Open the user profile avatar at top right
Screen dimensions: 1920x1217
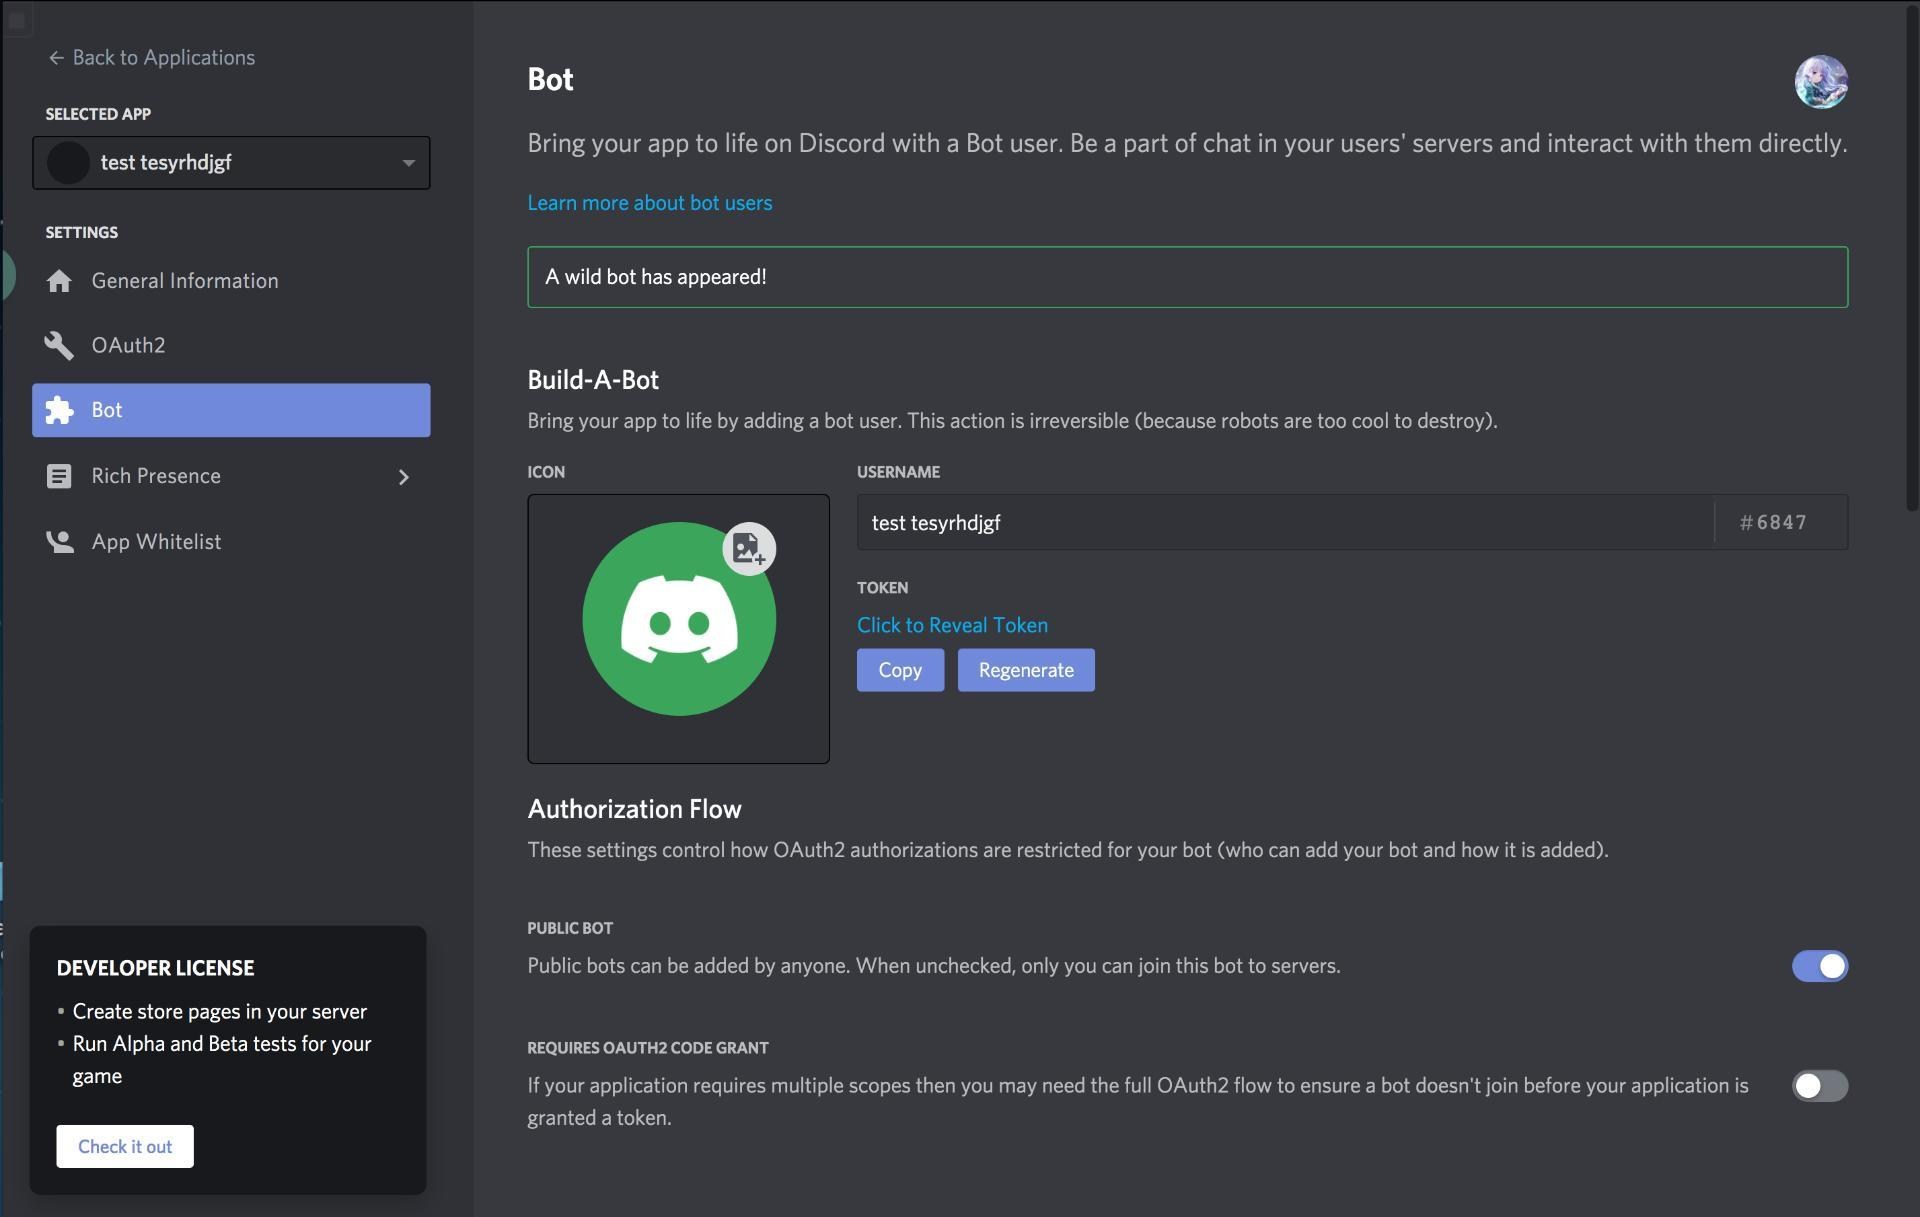(1820, 82)
